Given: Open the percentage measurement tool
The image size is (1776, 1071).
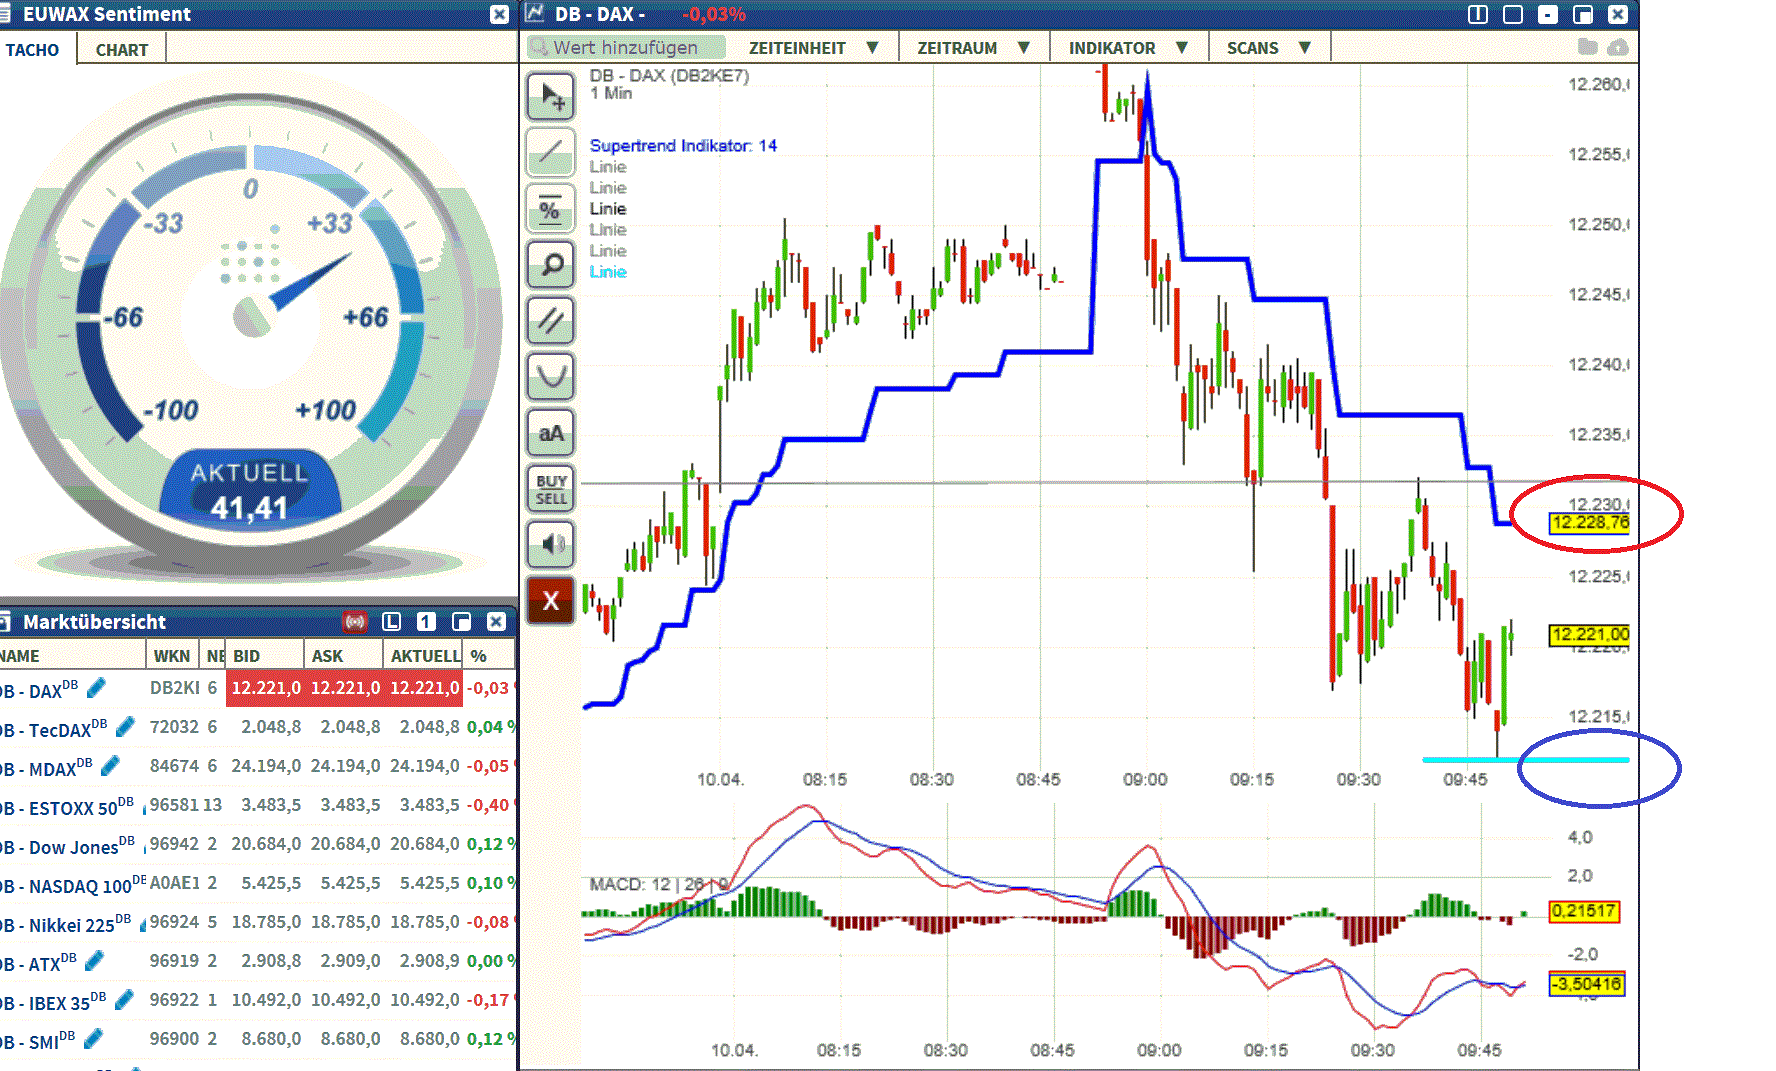Looking at the screenshot, I should [x=550, y=209].
